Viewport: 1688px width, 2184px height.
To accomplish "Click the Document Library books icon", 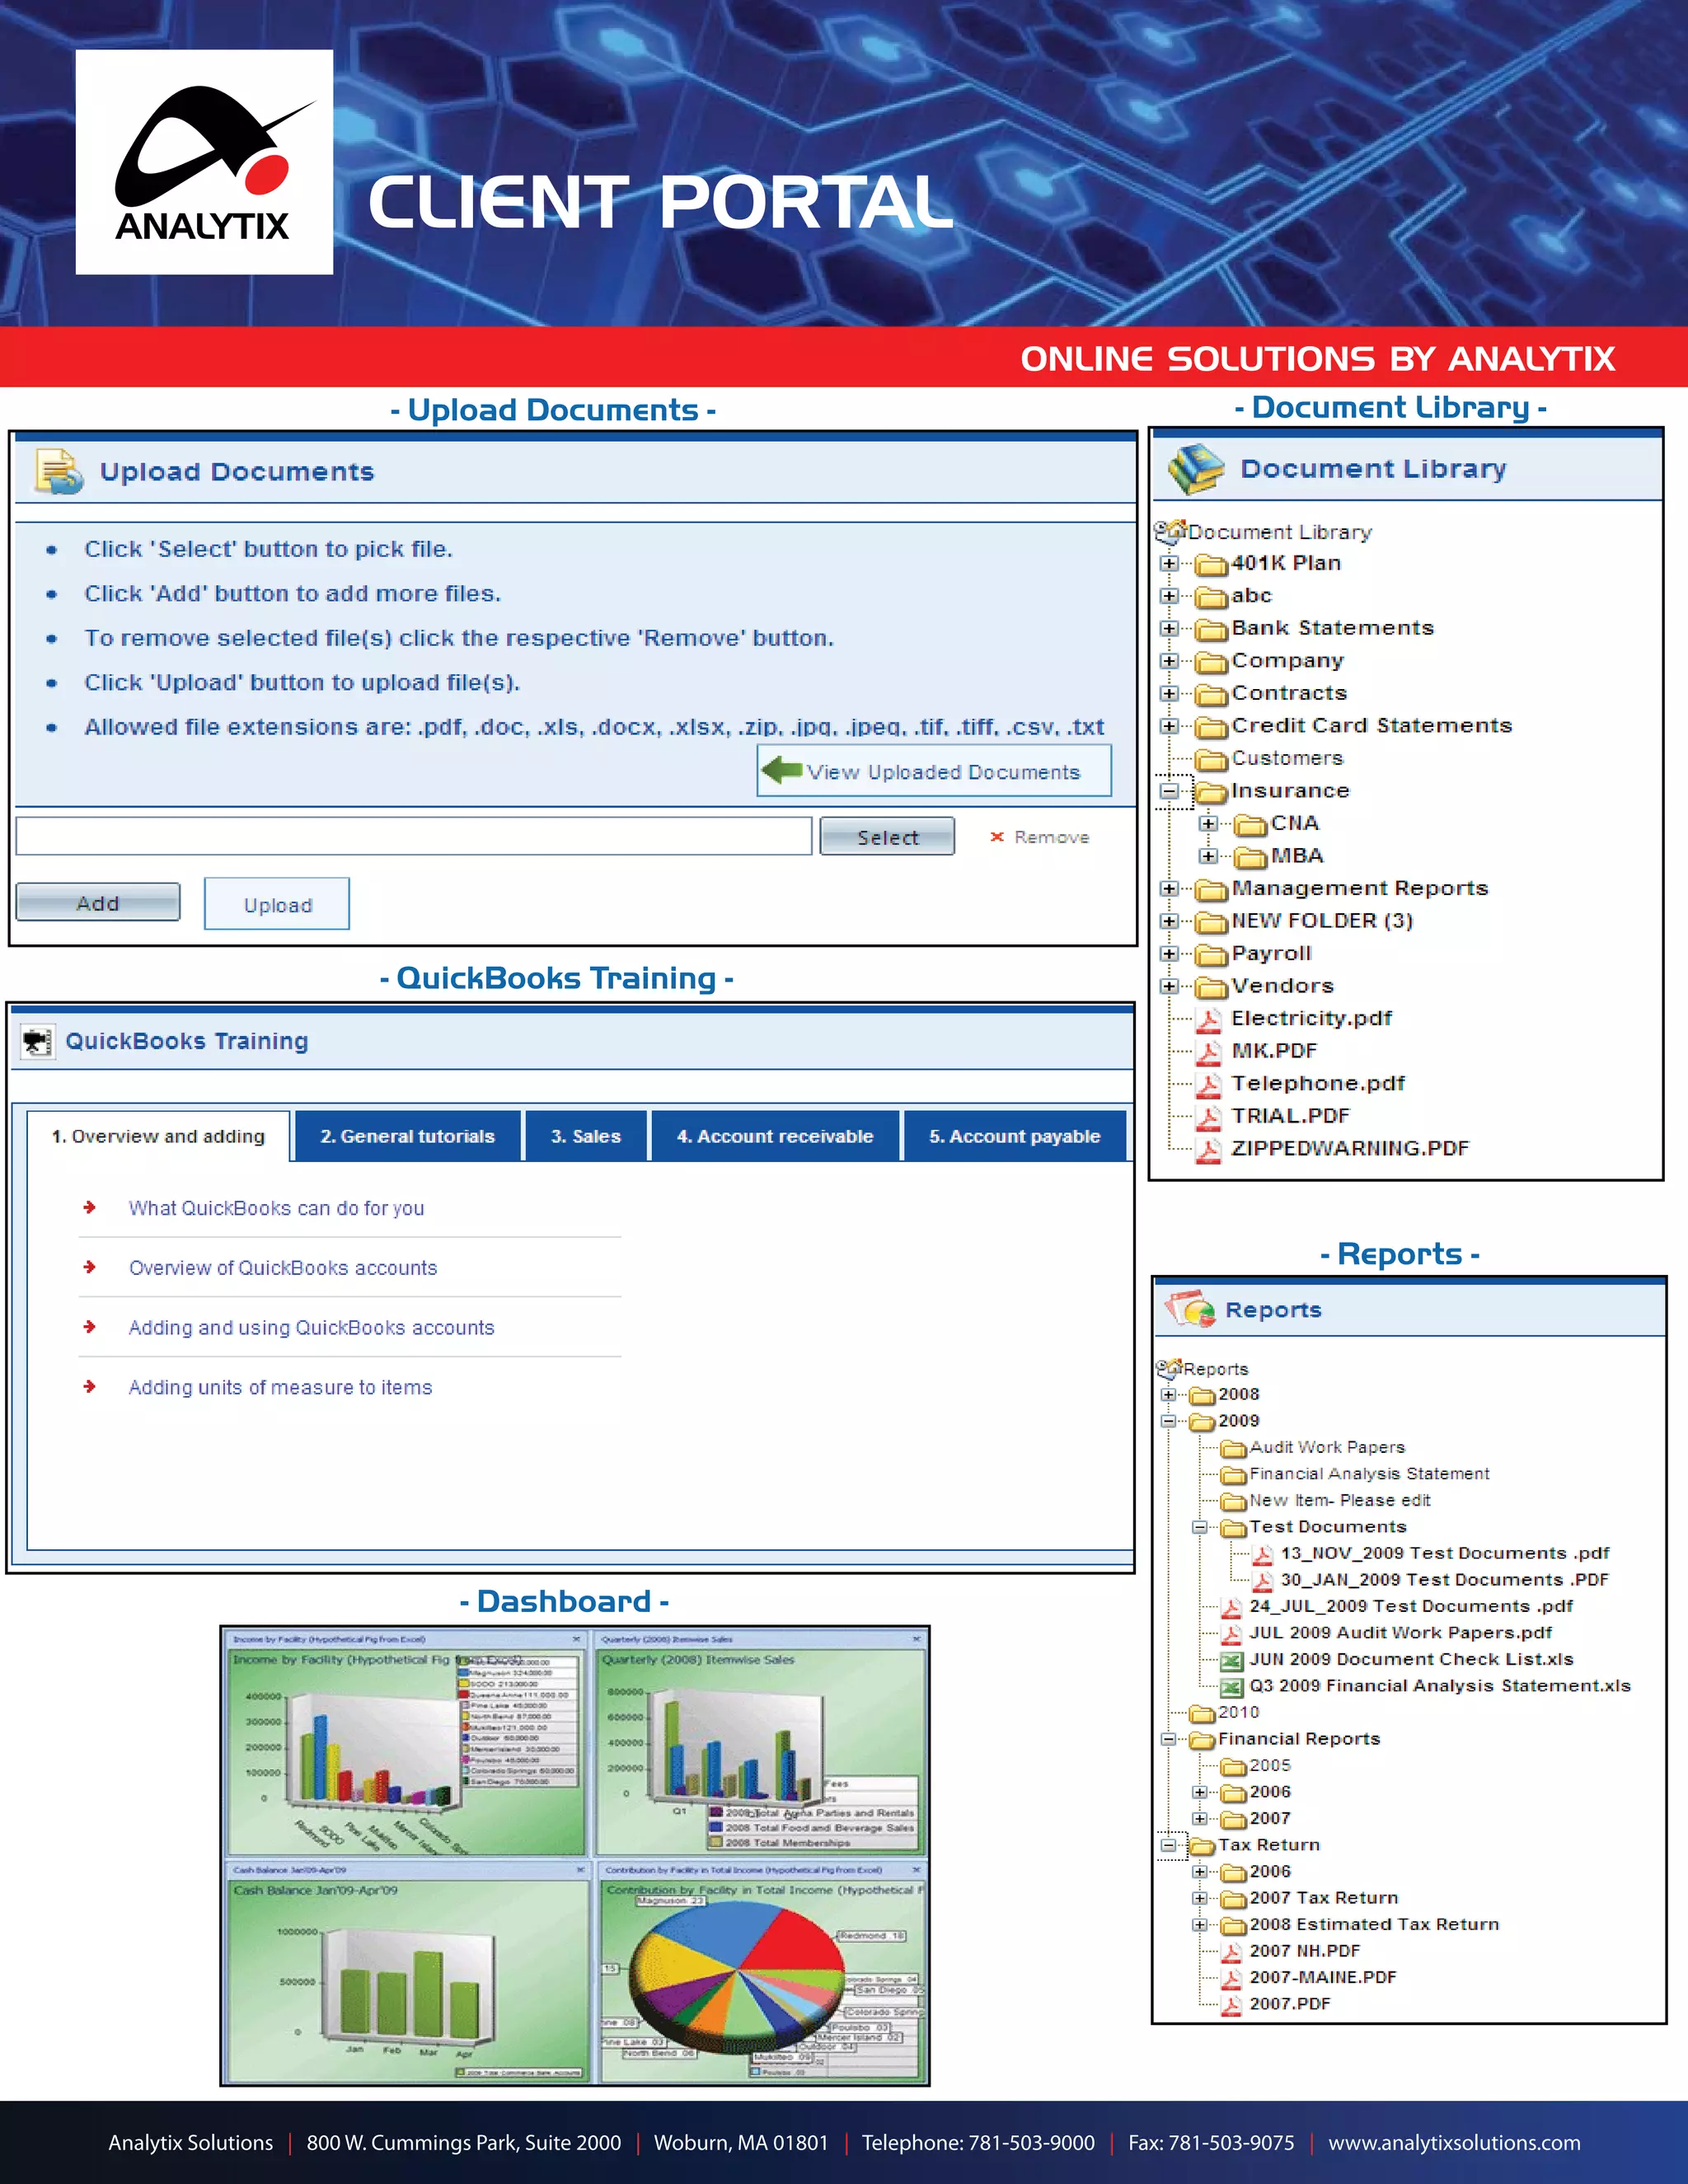I will pos(1196,468).
